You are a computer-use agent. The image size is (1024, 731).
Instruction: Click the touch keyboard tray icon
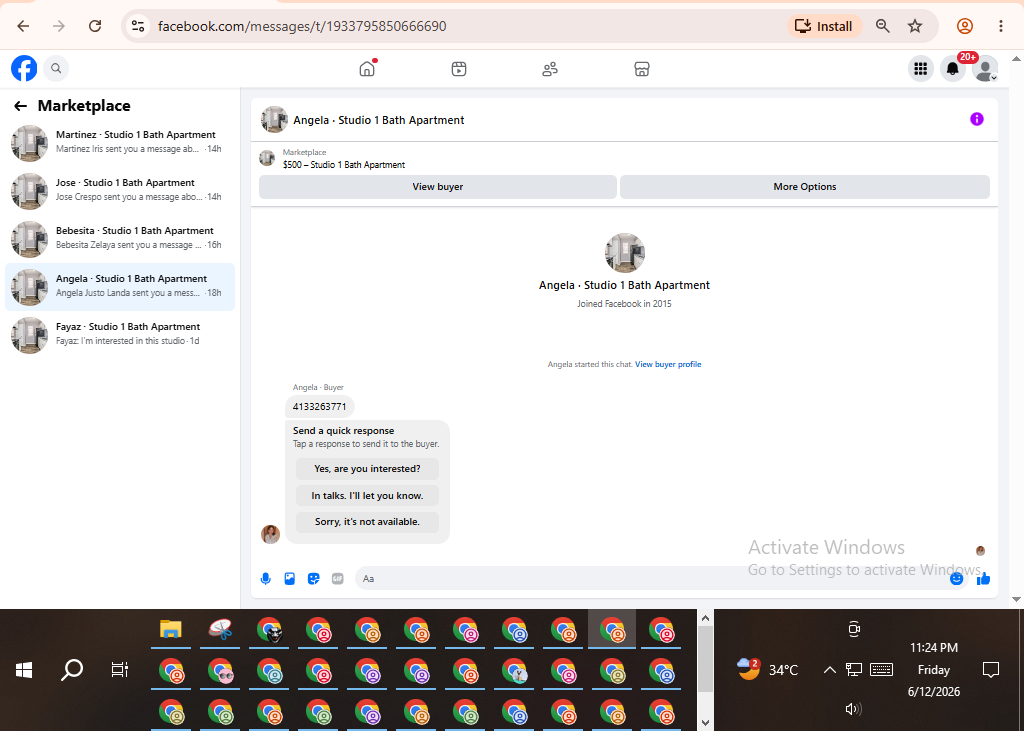tap(882, 670)
